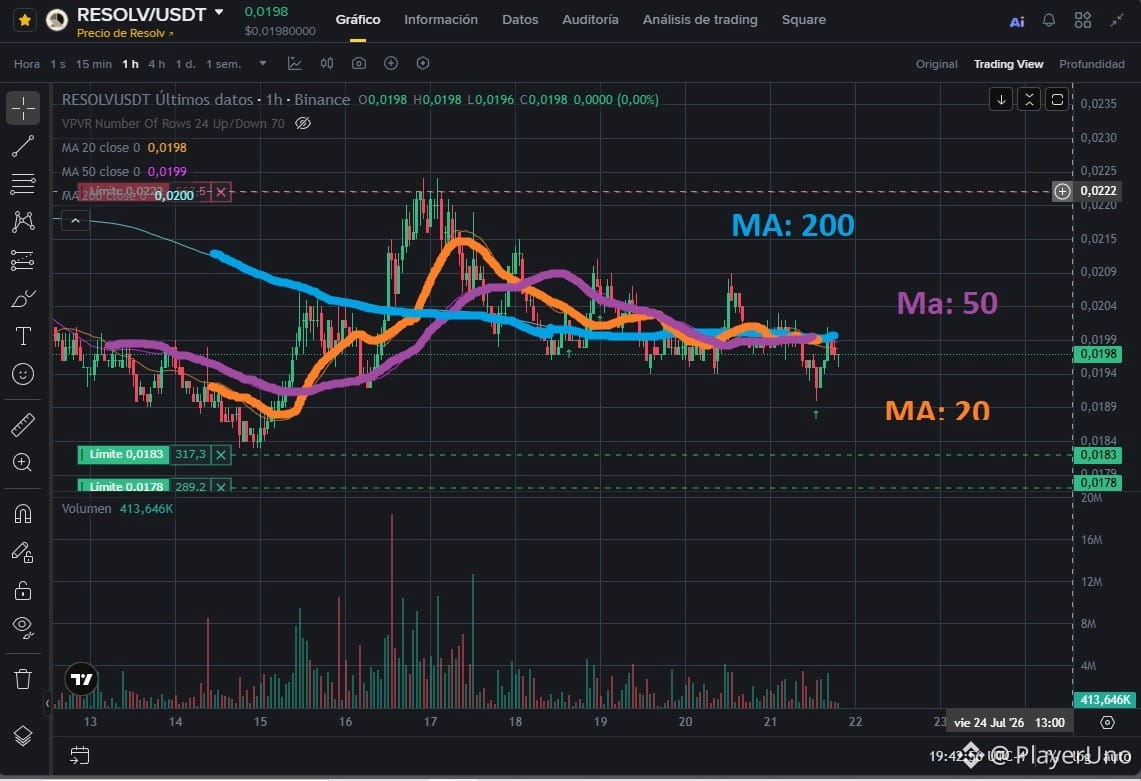Viewport: 1141px width, 781px height.
Task: Toggle VPVR indicator visibility eye icon
Action: [303, 124]
